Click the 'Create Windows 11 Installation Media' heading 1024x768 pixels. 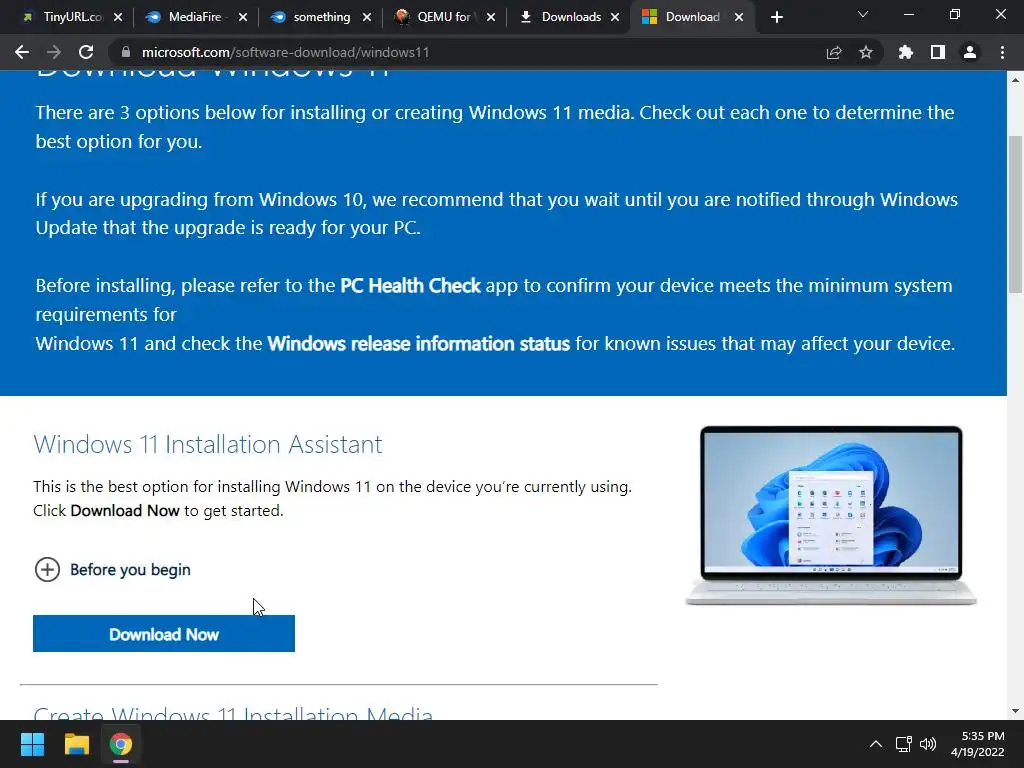tap(233, 713)
